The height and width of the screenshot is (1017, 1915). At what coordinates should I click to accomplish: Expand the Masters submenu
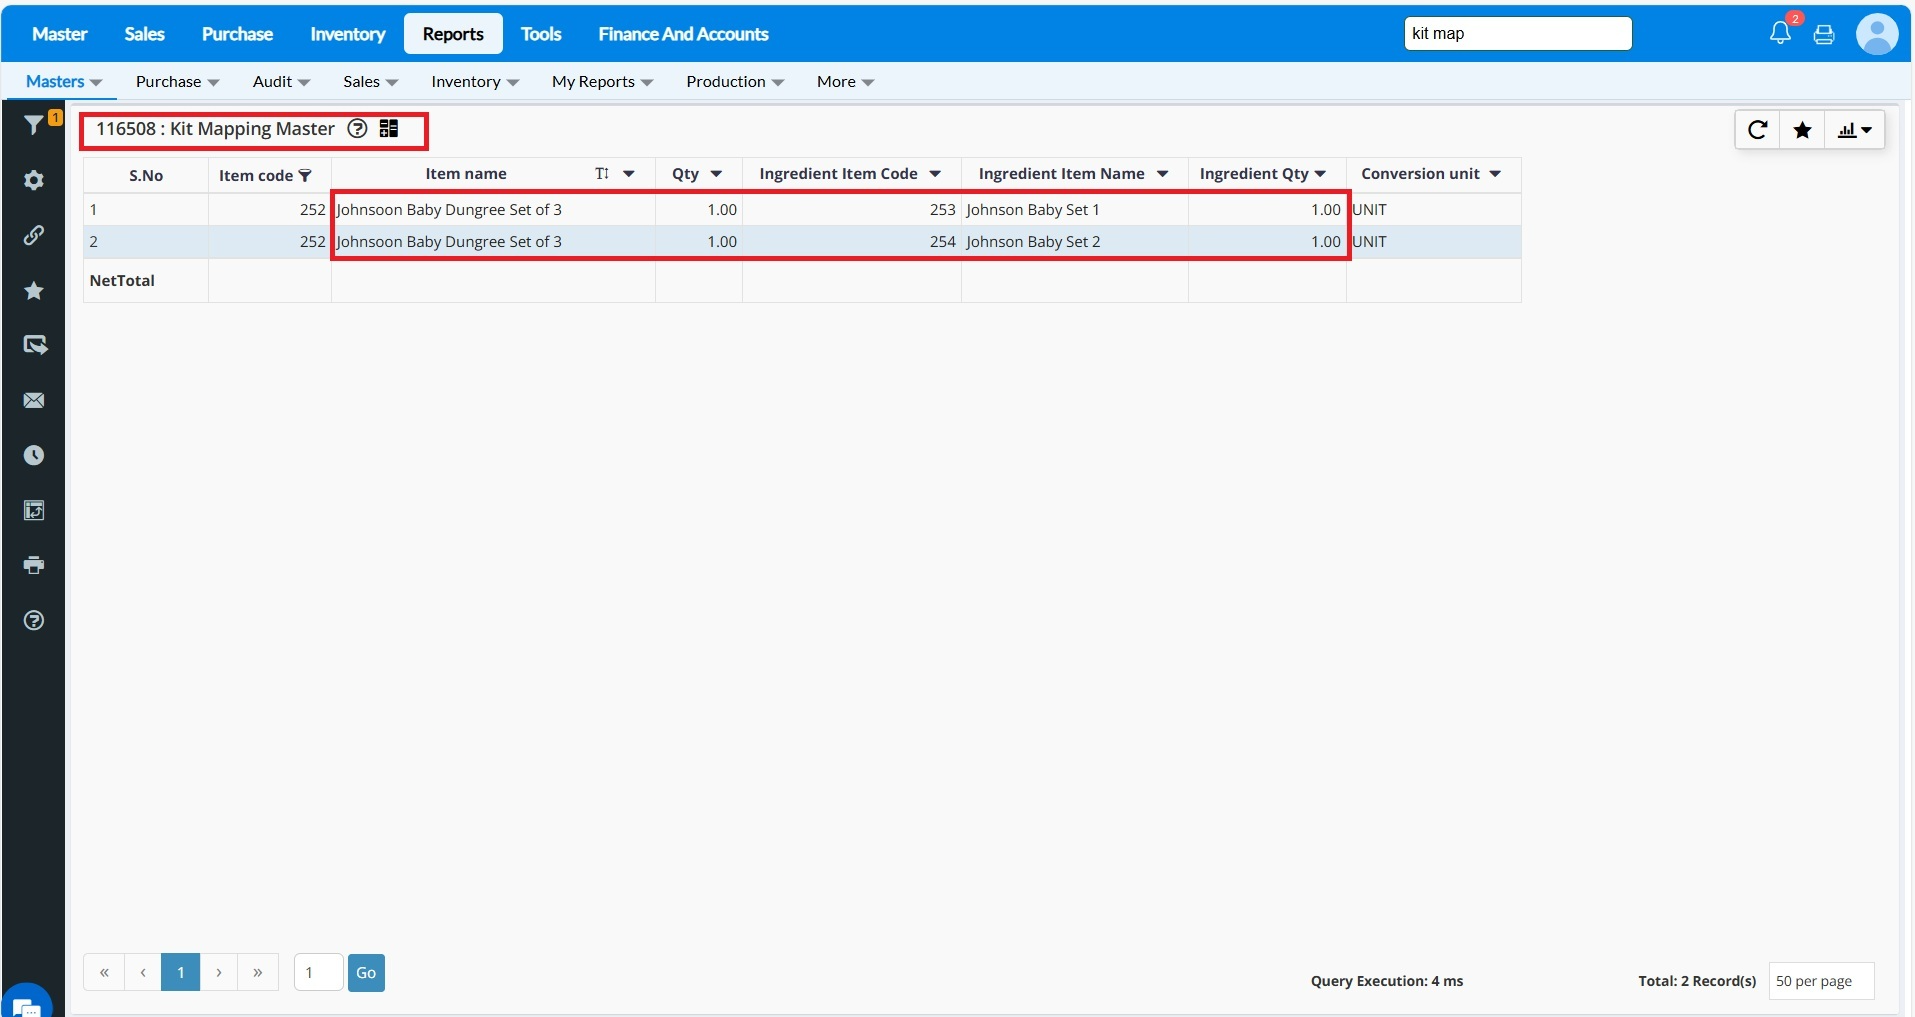[63, 82]
